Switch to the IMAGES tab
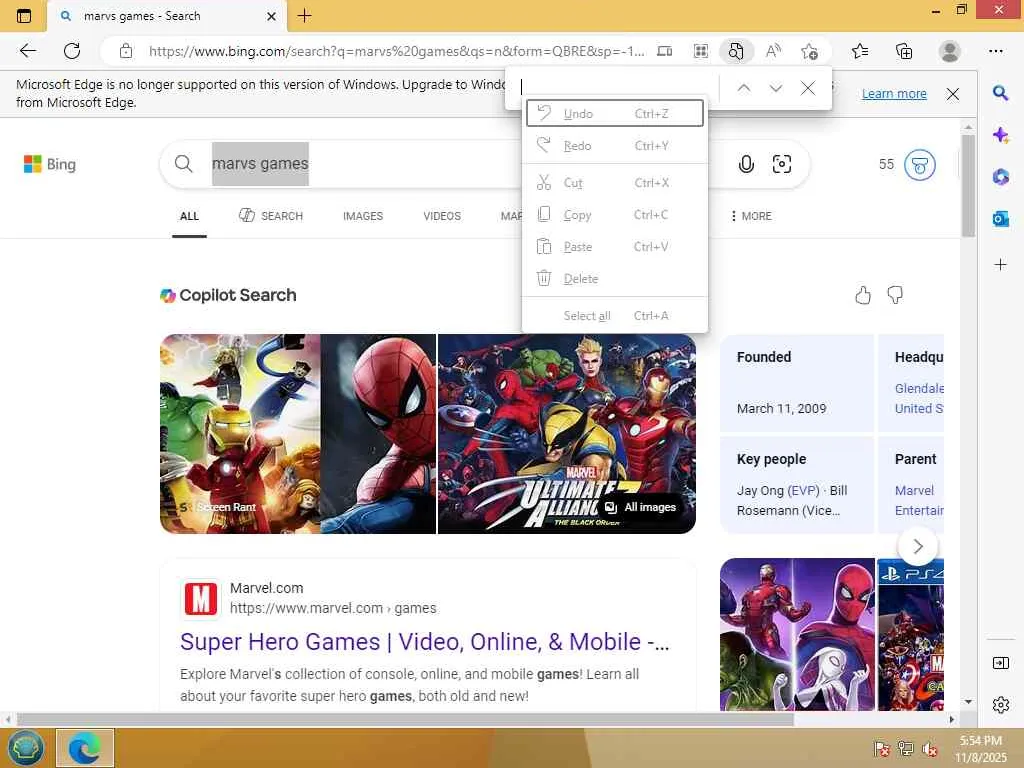 point(363,216)
